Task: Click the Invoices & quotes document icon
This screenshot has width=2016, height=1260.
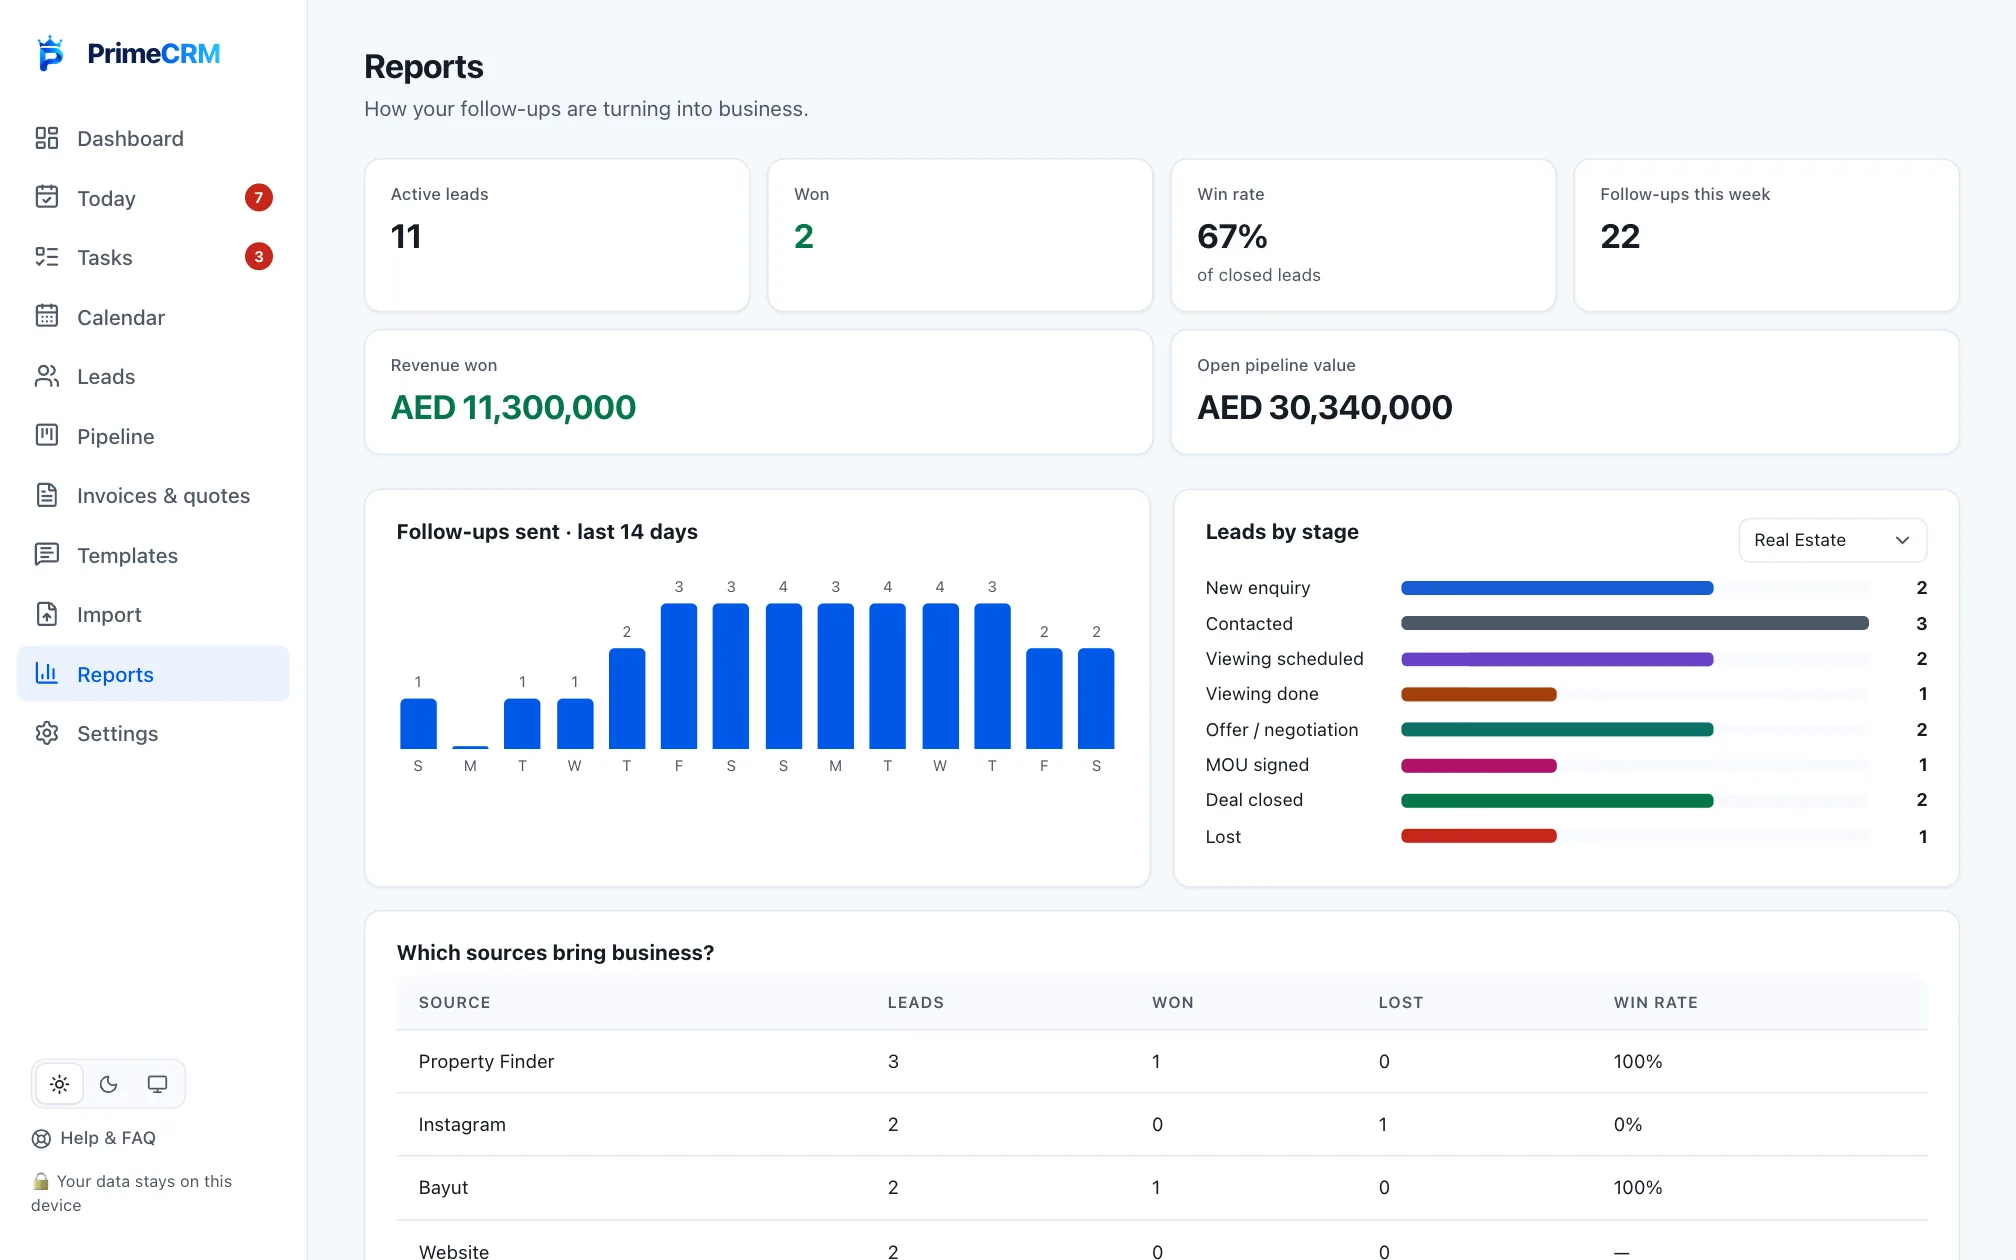Action: pyautogui.click(x=47, y=495)
